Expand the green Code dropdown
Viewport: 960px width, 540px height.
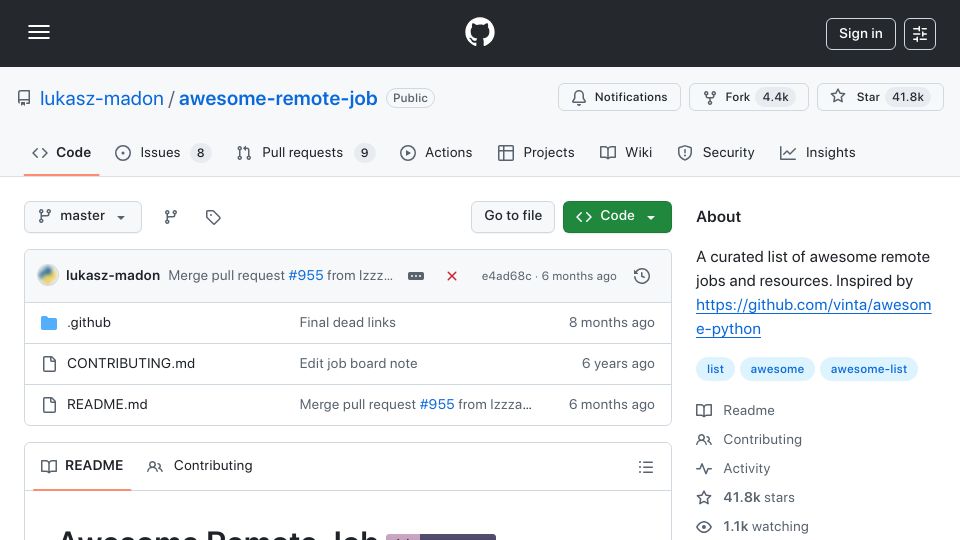(617, 217)
